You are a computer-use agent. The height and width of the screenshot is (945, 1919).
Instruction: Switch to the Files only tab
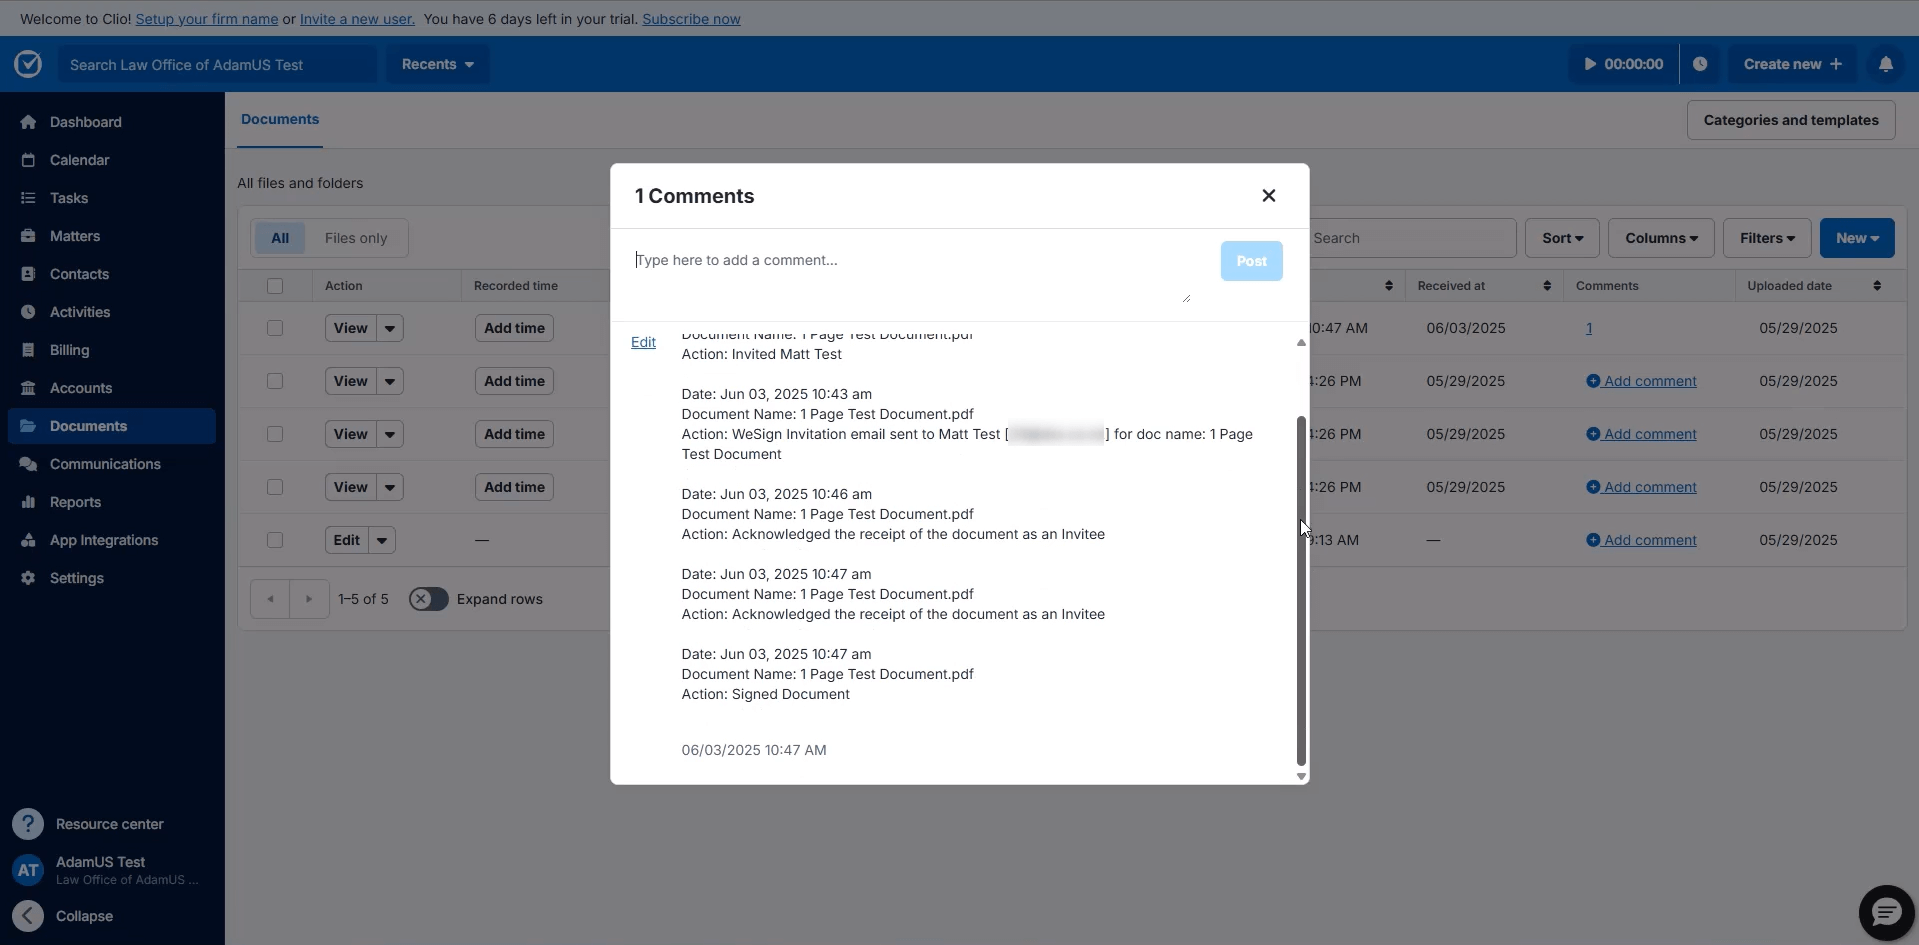tap(355, 238)
